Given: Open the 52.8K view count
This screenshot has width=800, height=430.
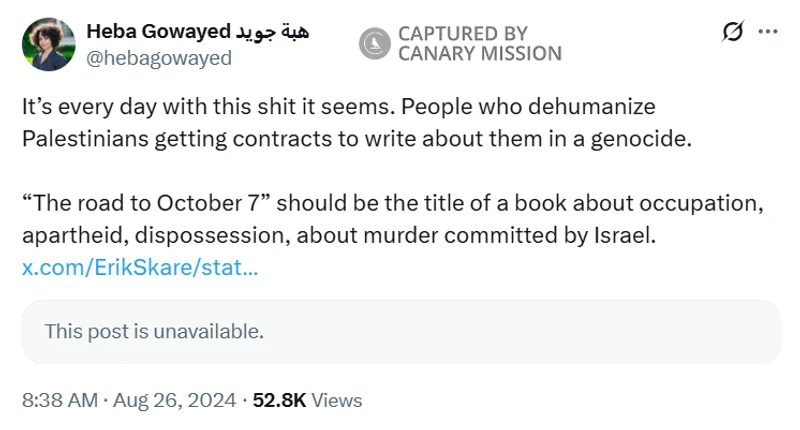Looking at the screenshot, I should pyautogui.click(x=279, y=400).
